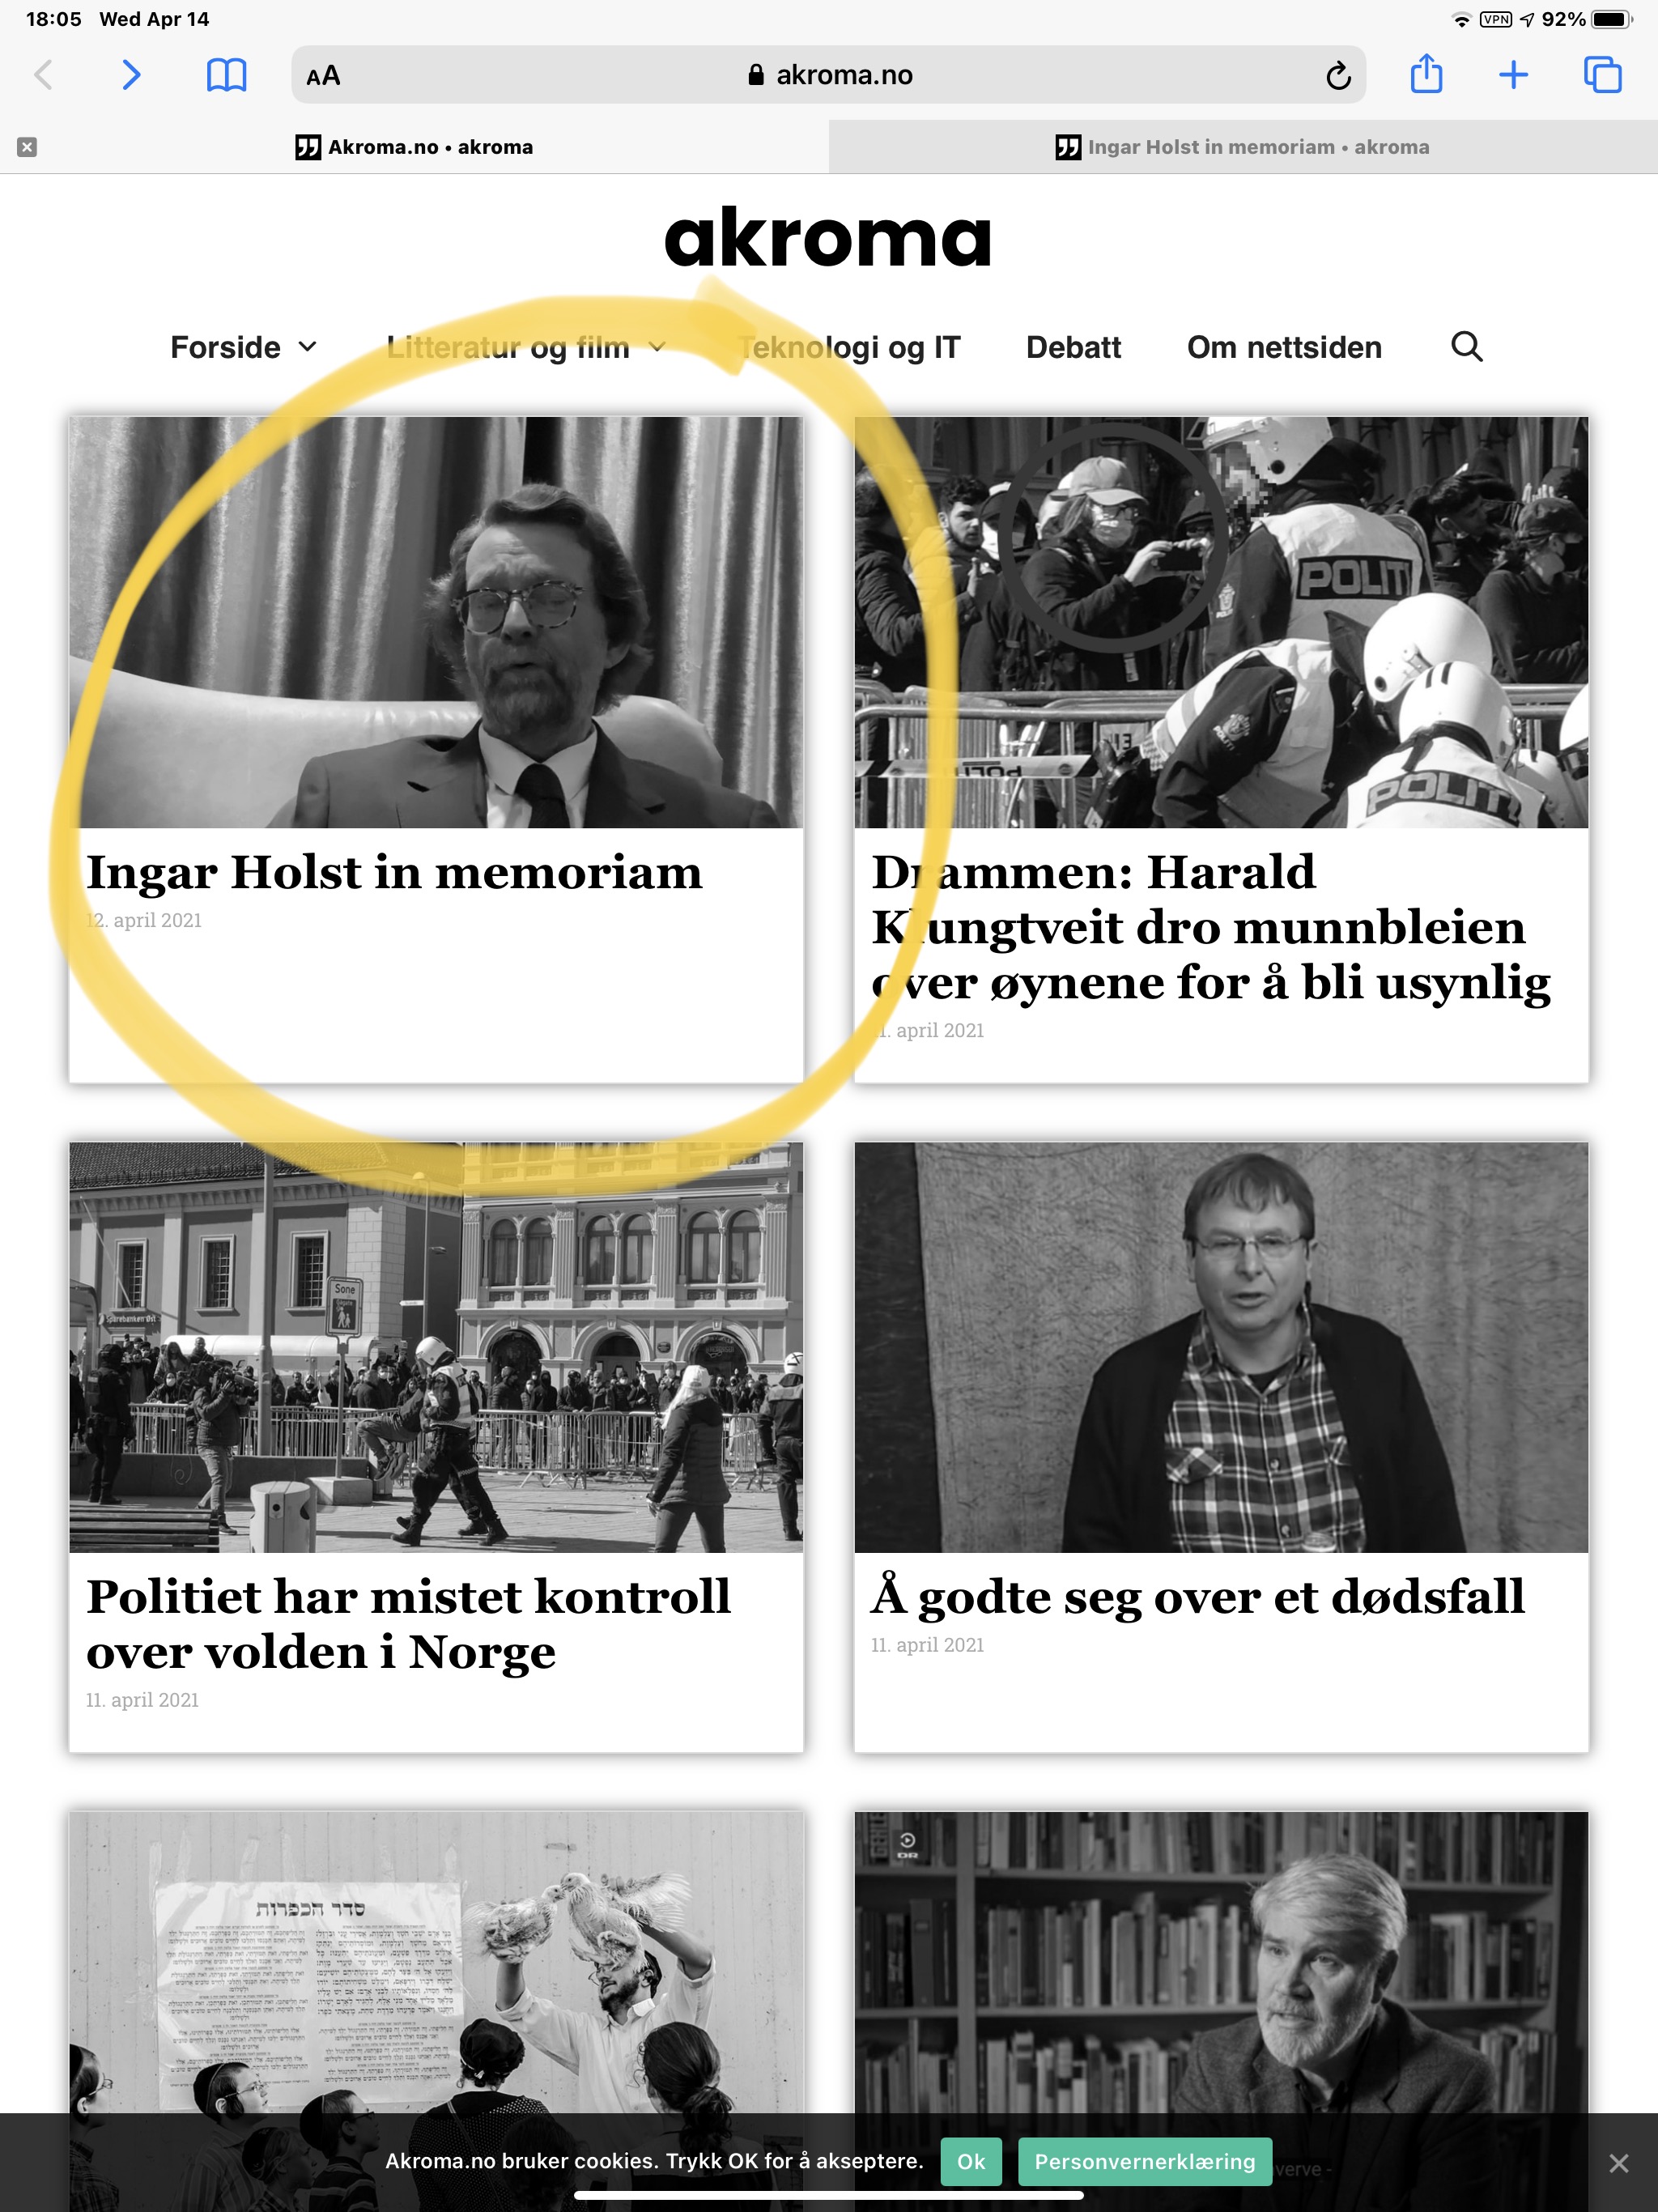Image resolution: width=1658 pixels, height=2212 pixels.
Task: Select the akroma.no address field
Action: click(828, 75)
